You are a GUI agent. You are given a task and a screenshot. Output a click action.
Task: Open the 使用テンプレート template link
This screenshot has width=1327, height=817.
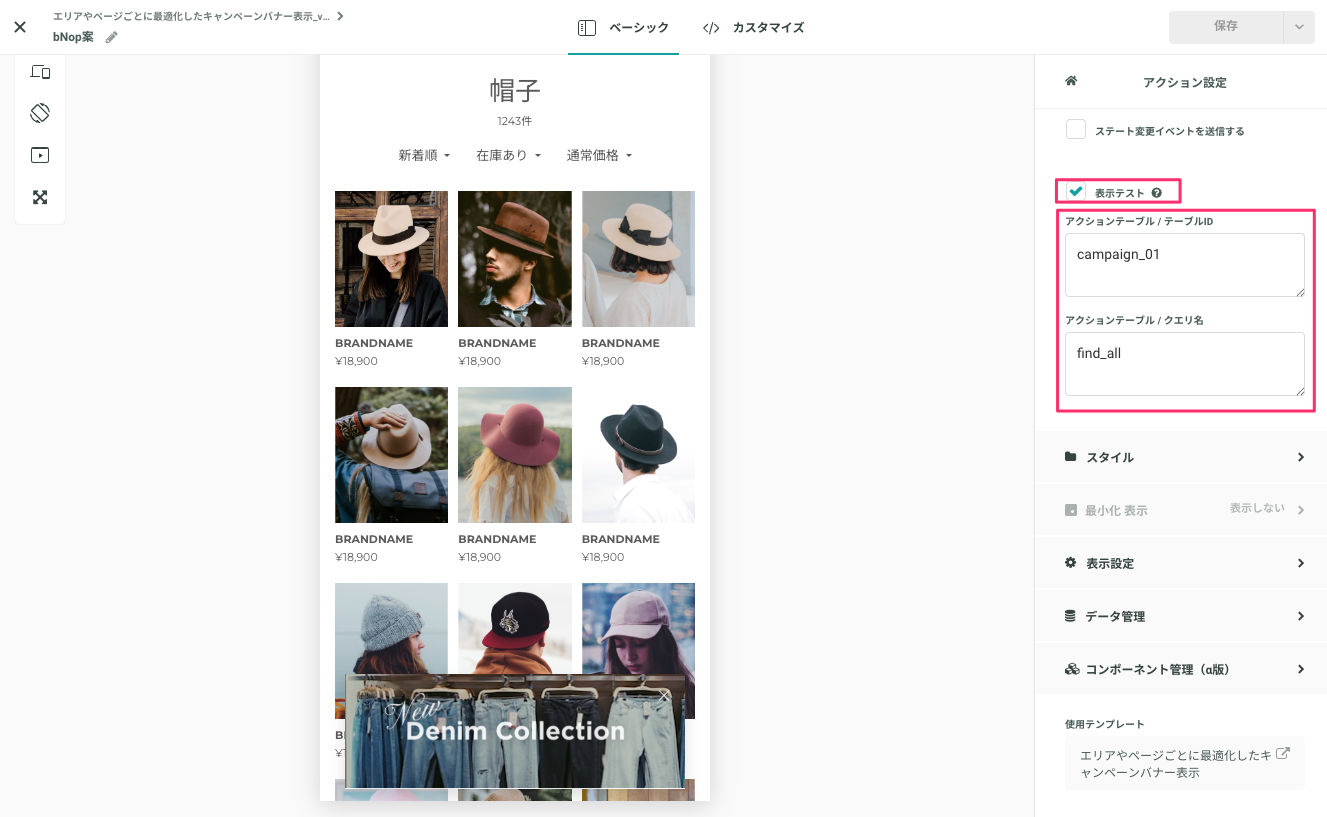click(1185, 764)
